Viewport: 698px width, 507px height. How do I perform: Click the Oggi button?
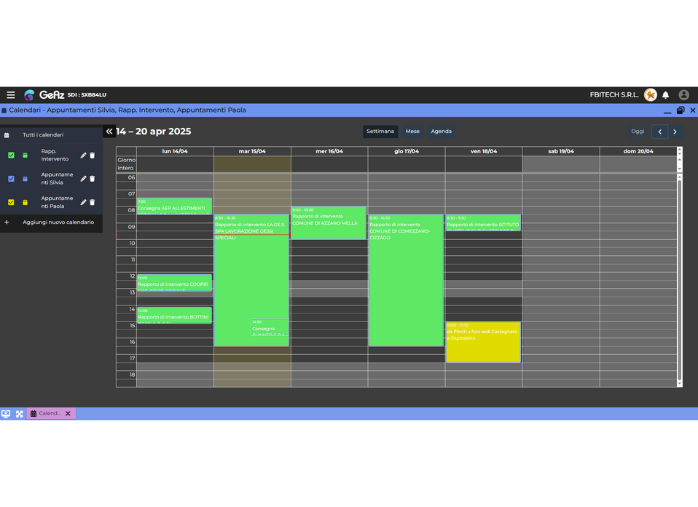[637, 131]
